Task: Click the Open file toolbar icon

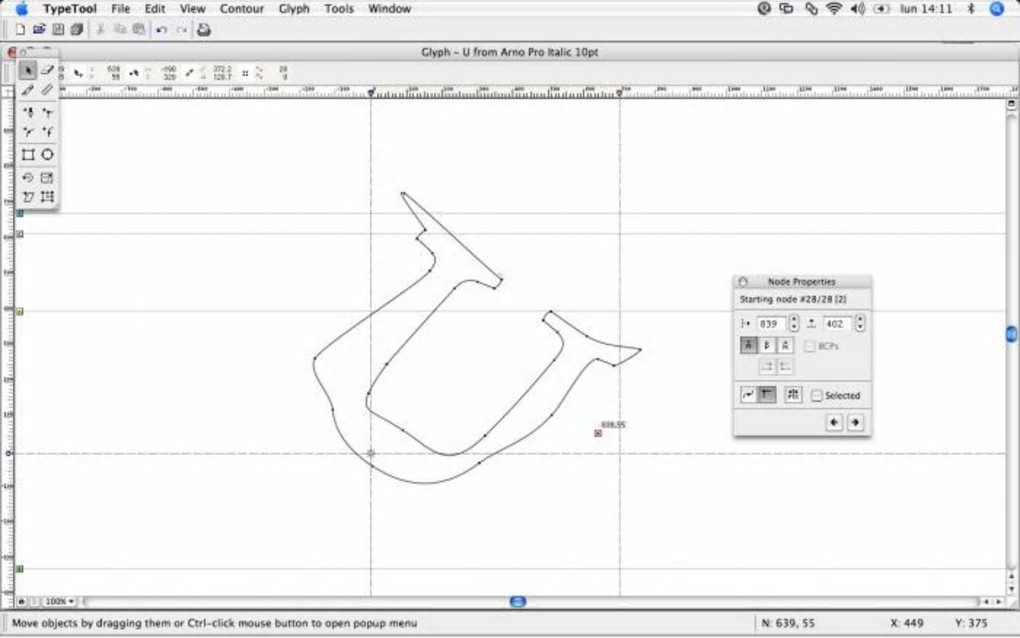Action: click(39, 29)
